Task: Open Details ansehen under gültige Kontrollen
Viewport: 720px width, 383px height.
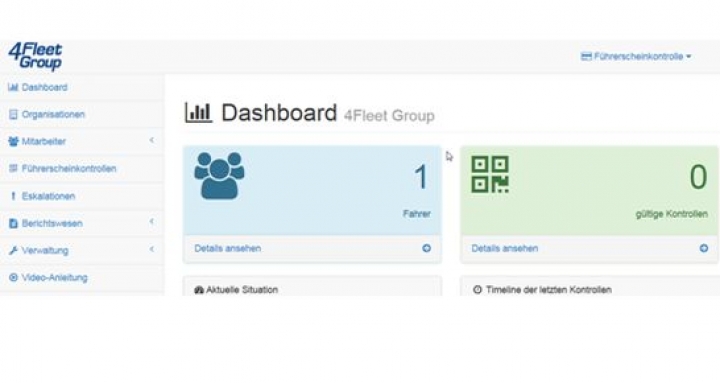Action: pos(505,248)
